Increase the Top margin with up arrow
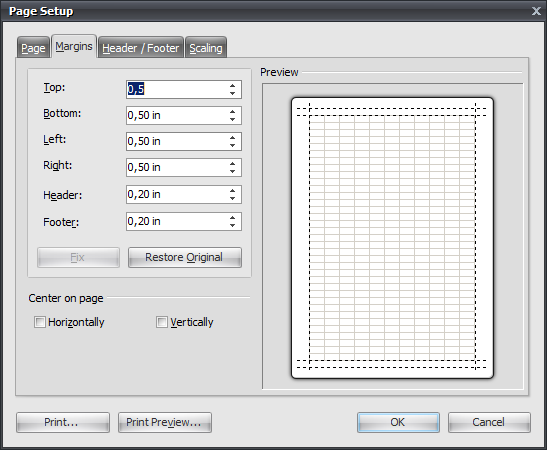The image size is (547, 450). click(233, 85)
